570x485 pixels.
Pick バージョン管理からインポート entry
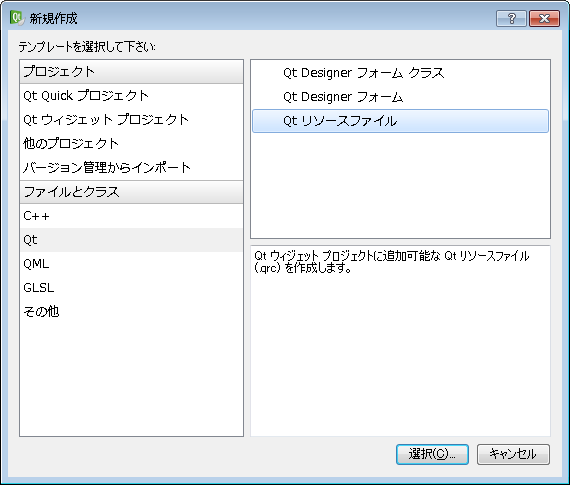click(x=131, y=168)
